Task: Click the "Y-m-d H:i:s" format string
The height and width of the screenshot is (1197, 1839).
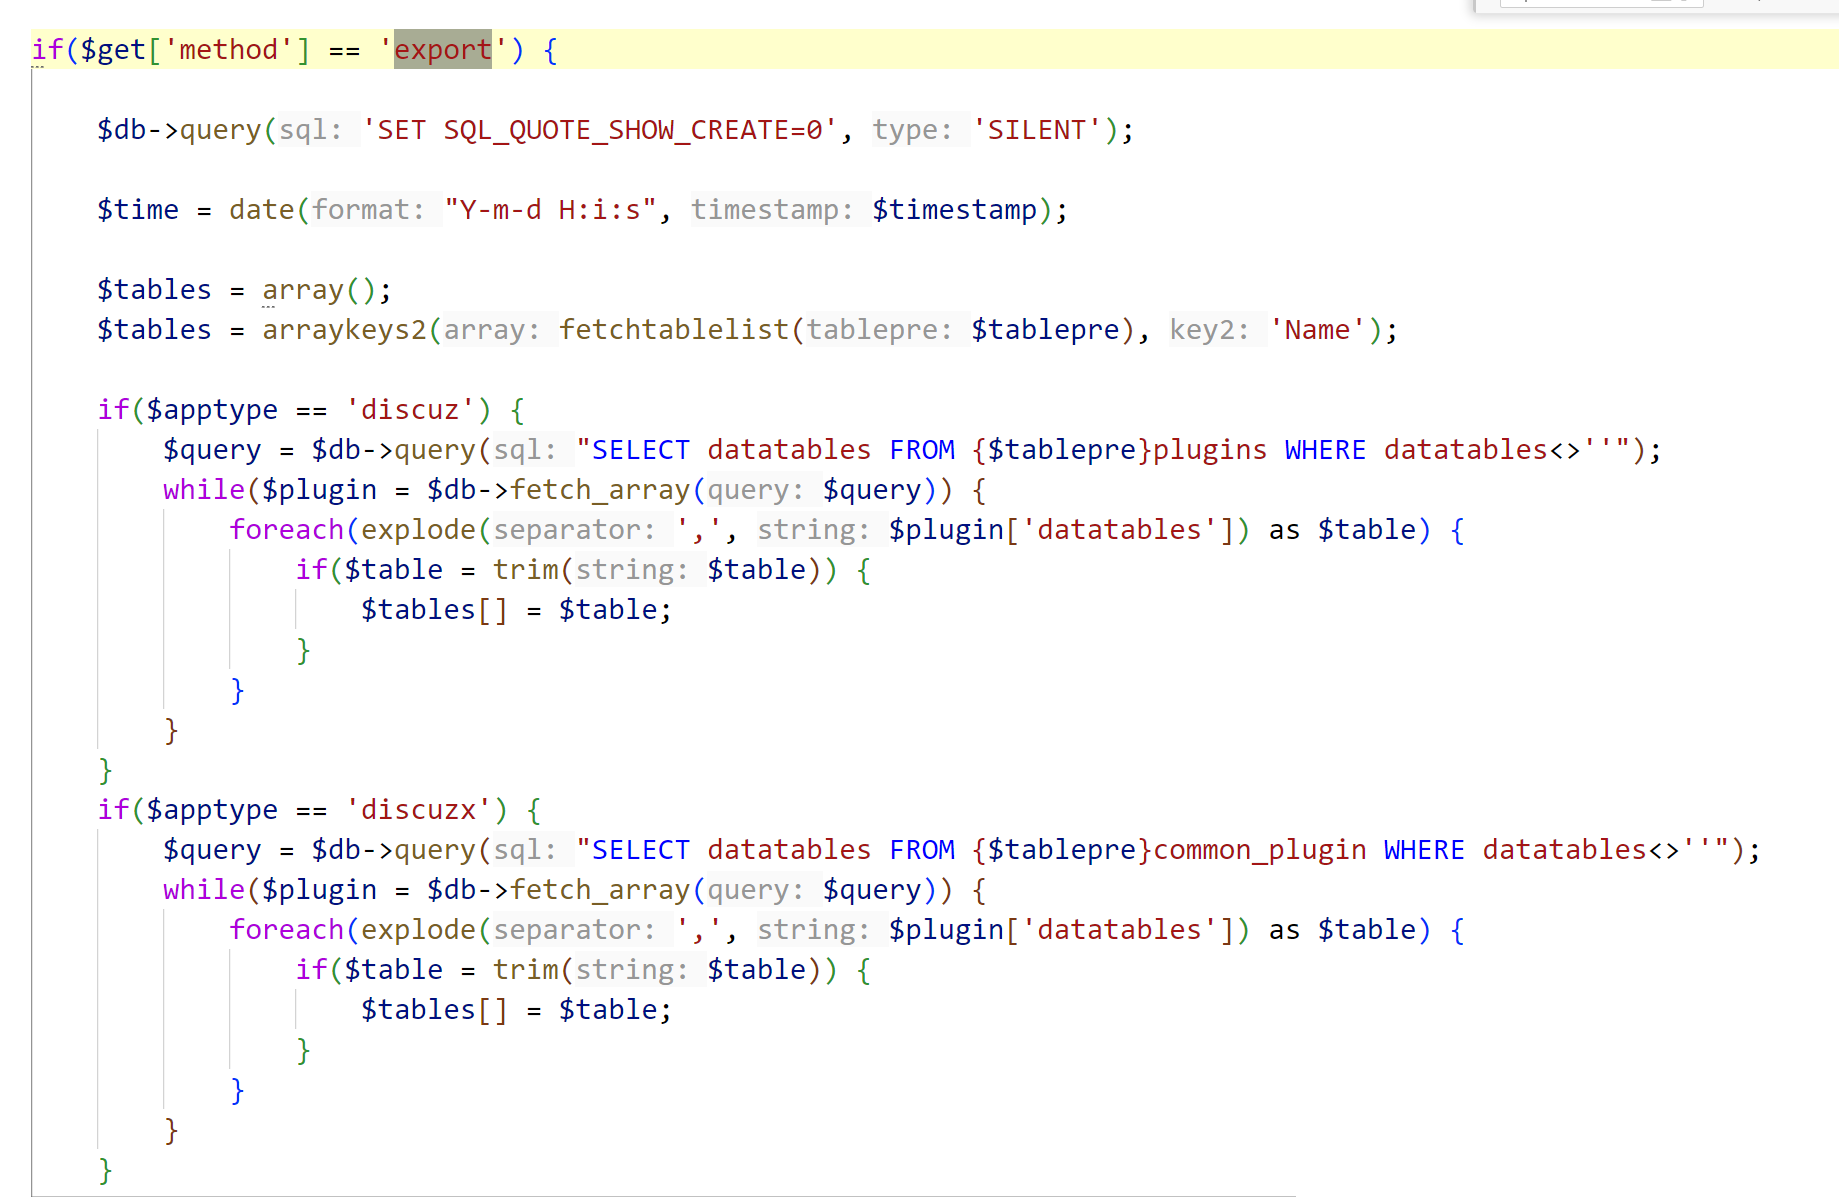Action: 550,210
